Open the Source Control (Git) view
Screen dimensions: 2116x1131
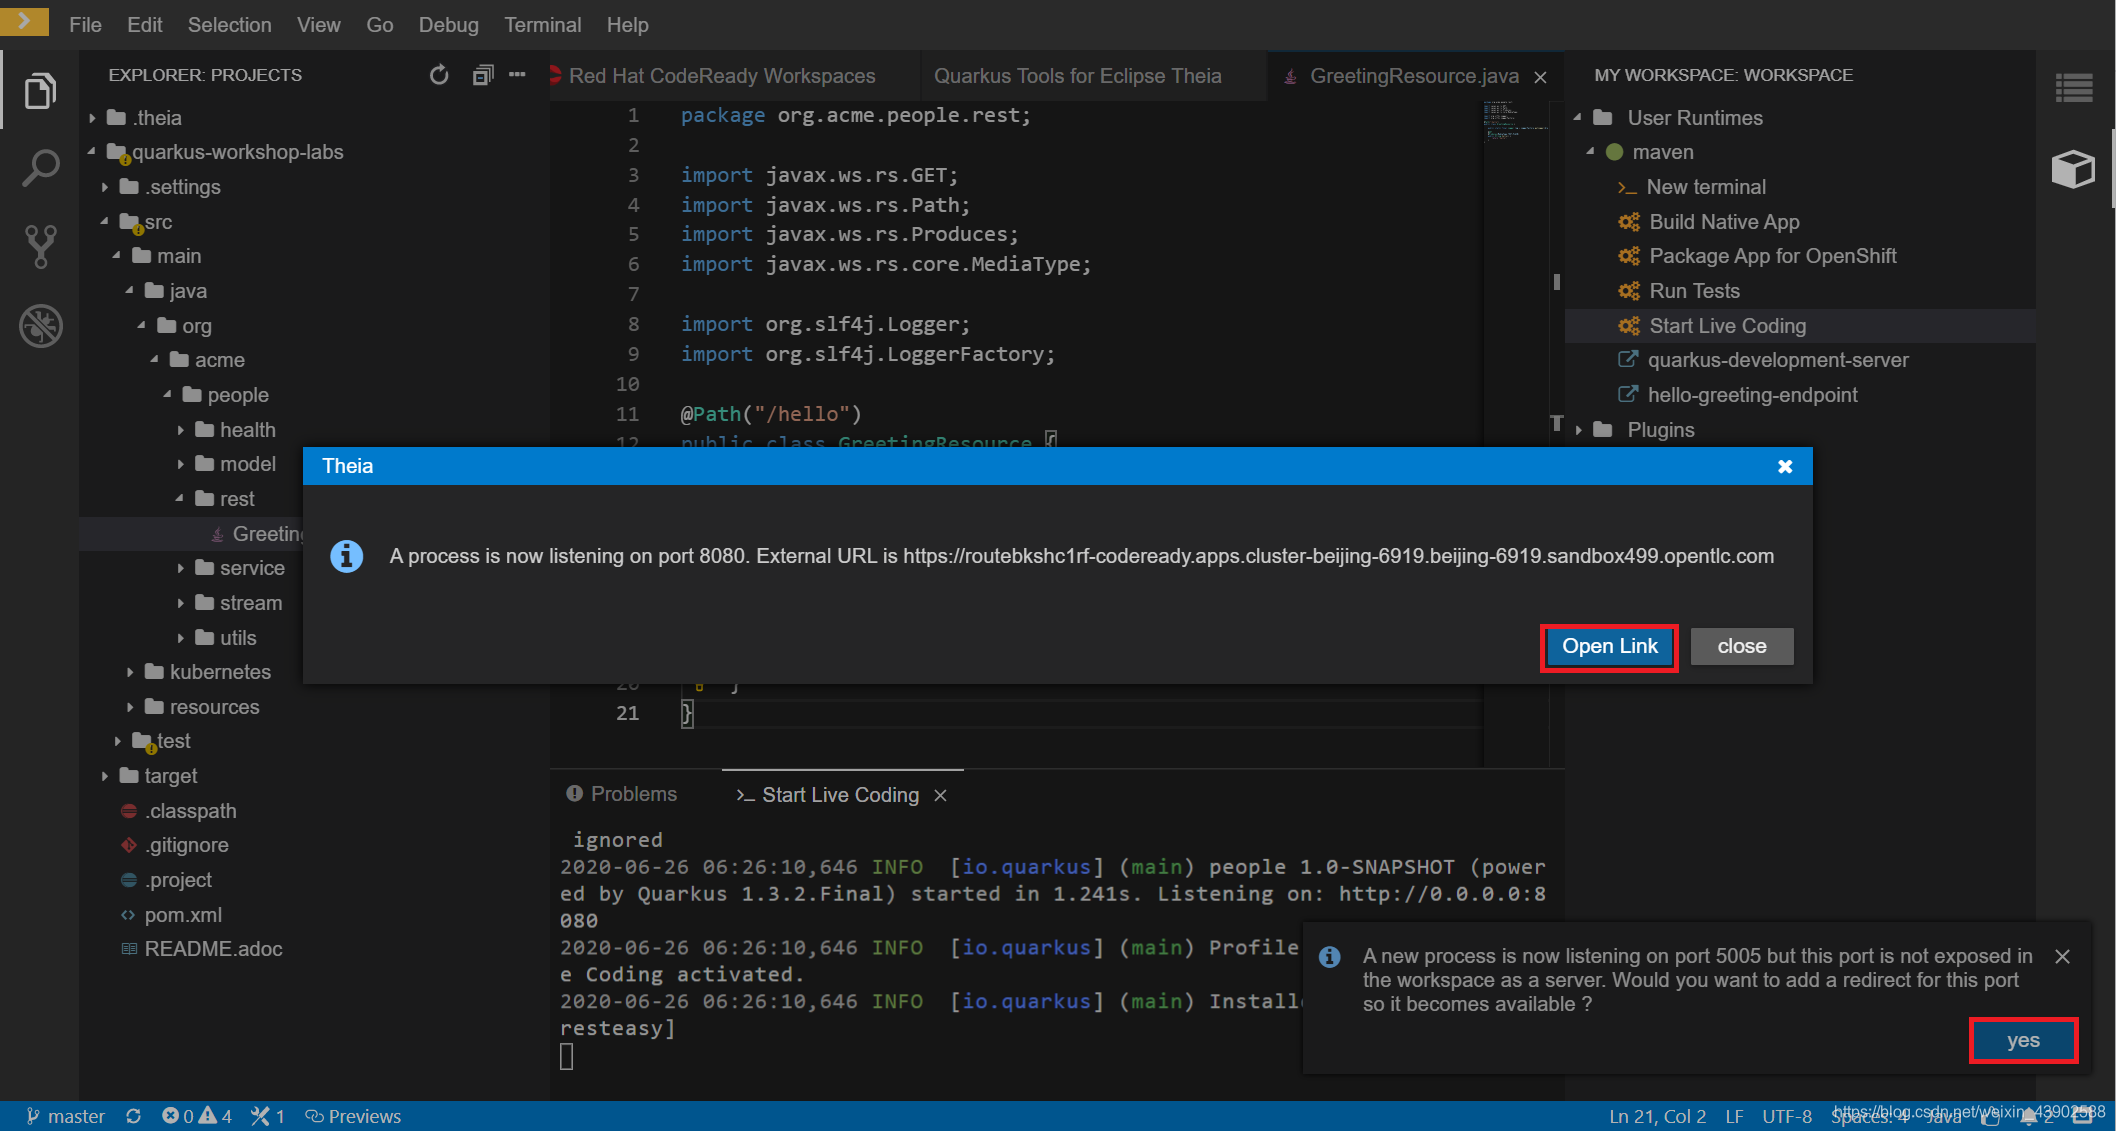[40, 246]
